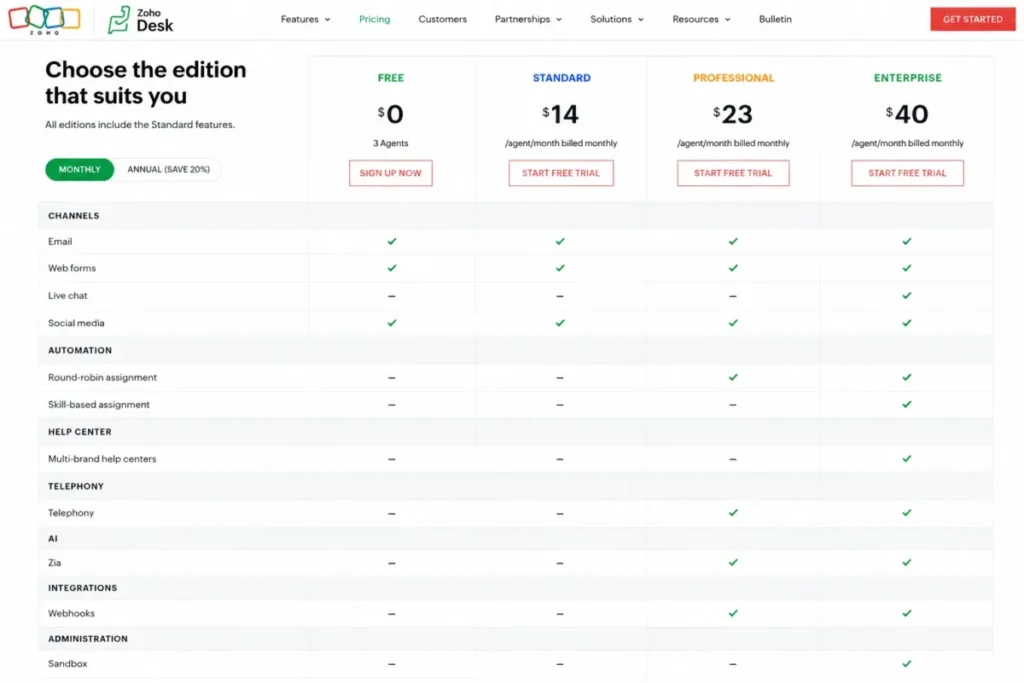Click the Email row checkmark under Free

click(392, 242)
